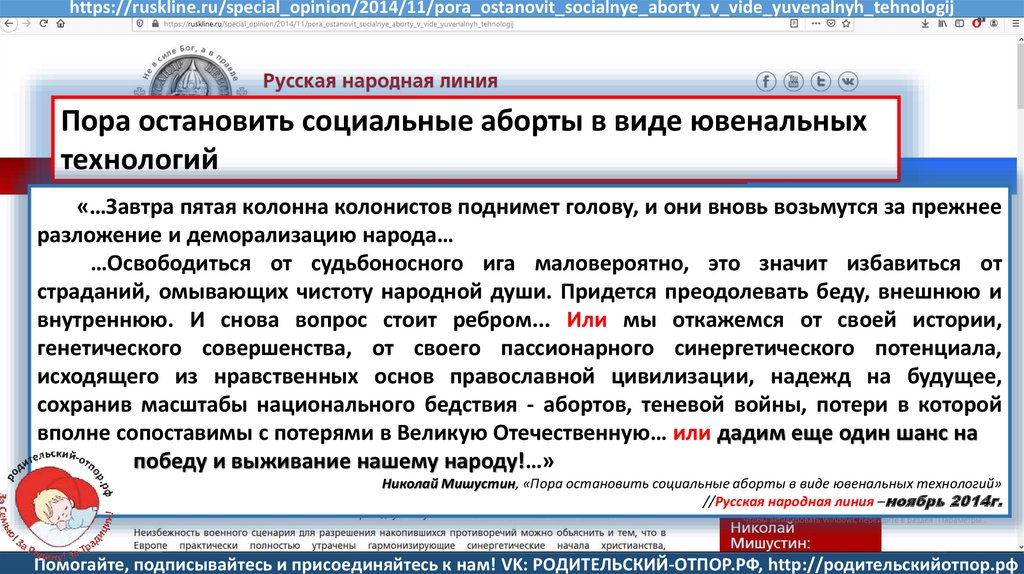Click the Twitter icon in site header
Viewport: 1024px width, 574px height.
(x=821, y=82)
